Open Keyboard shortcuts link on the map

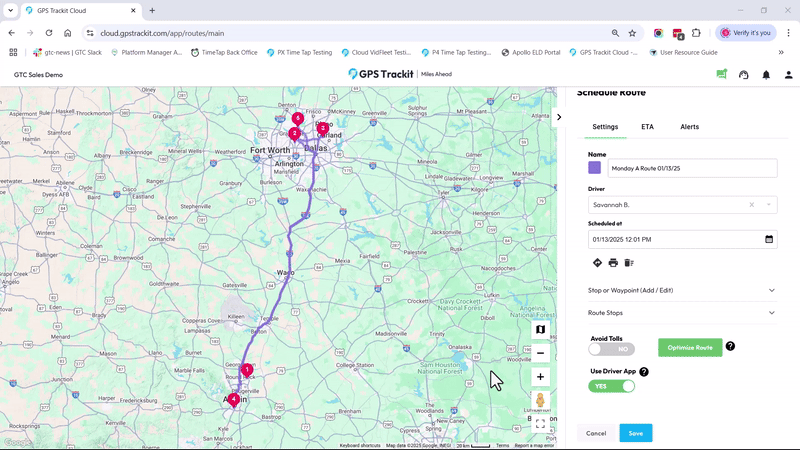(360, 445)
